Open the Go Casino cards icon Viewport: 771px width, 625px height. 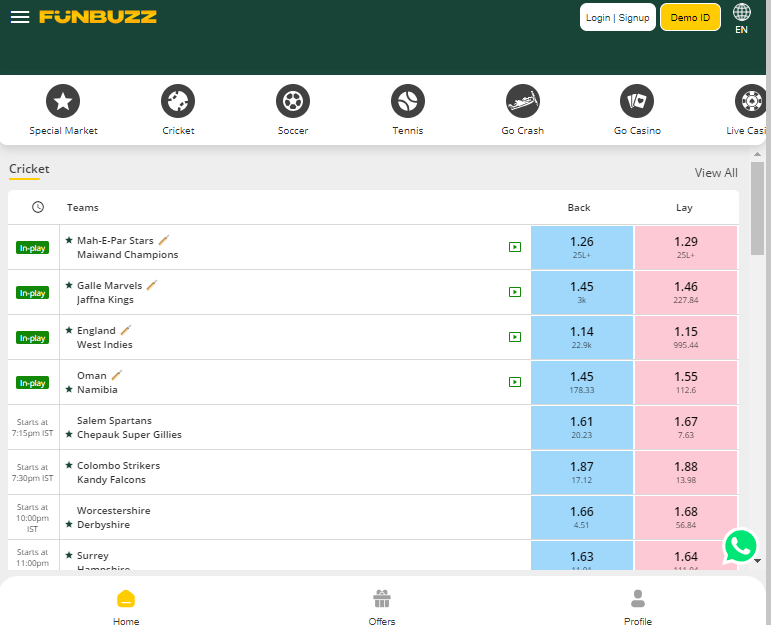point(637,101)
